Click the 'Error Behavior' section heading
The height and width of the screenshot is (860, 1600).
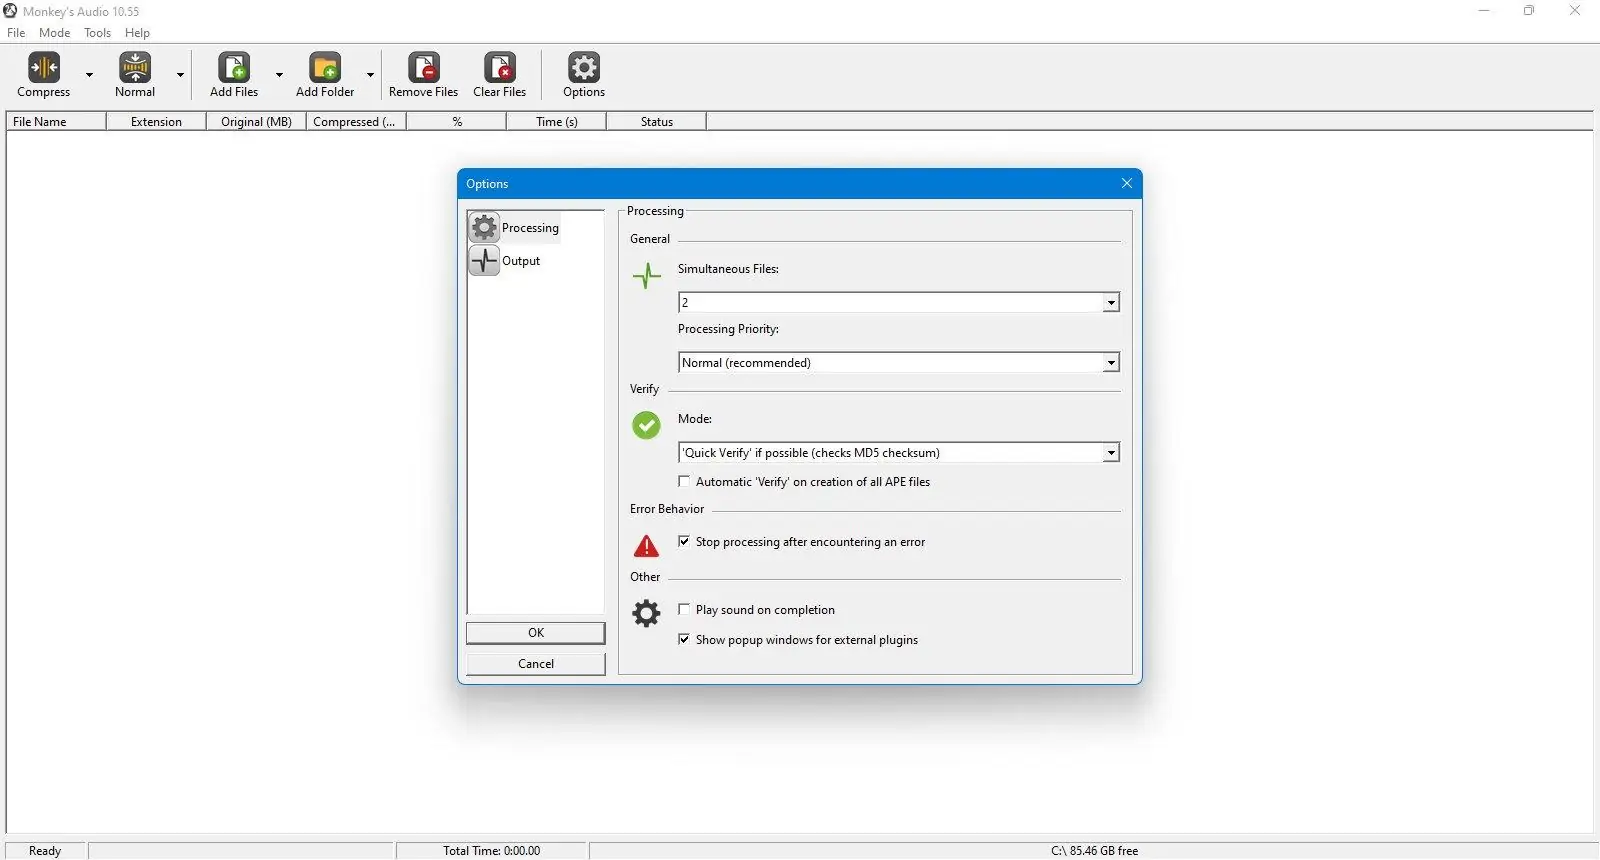pos(667,509)
